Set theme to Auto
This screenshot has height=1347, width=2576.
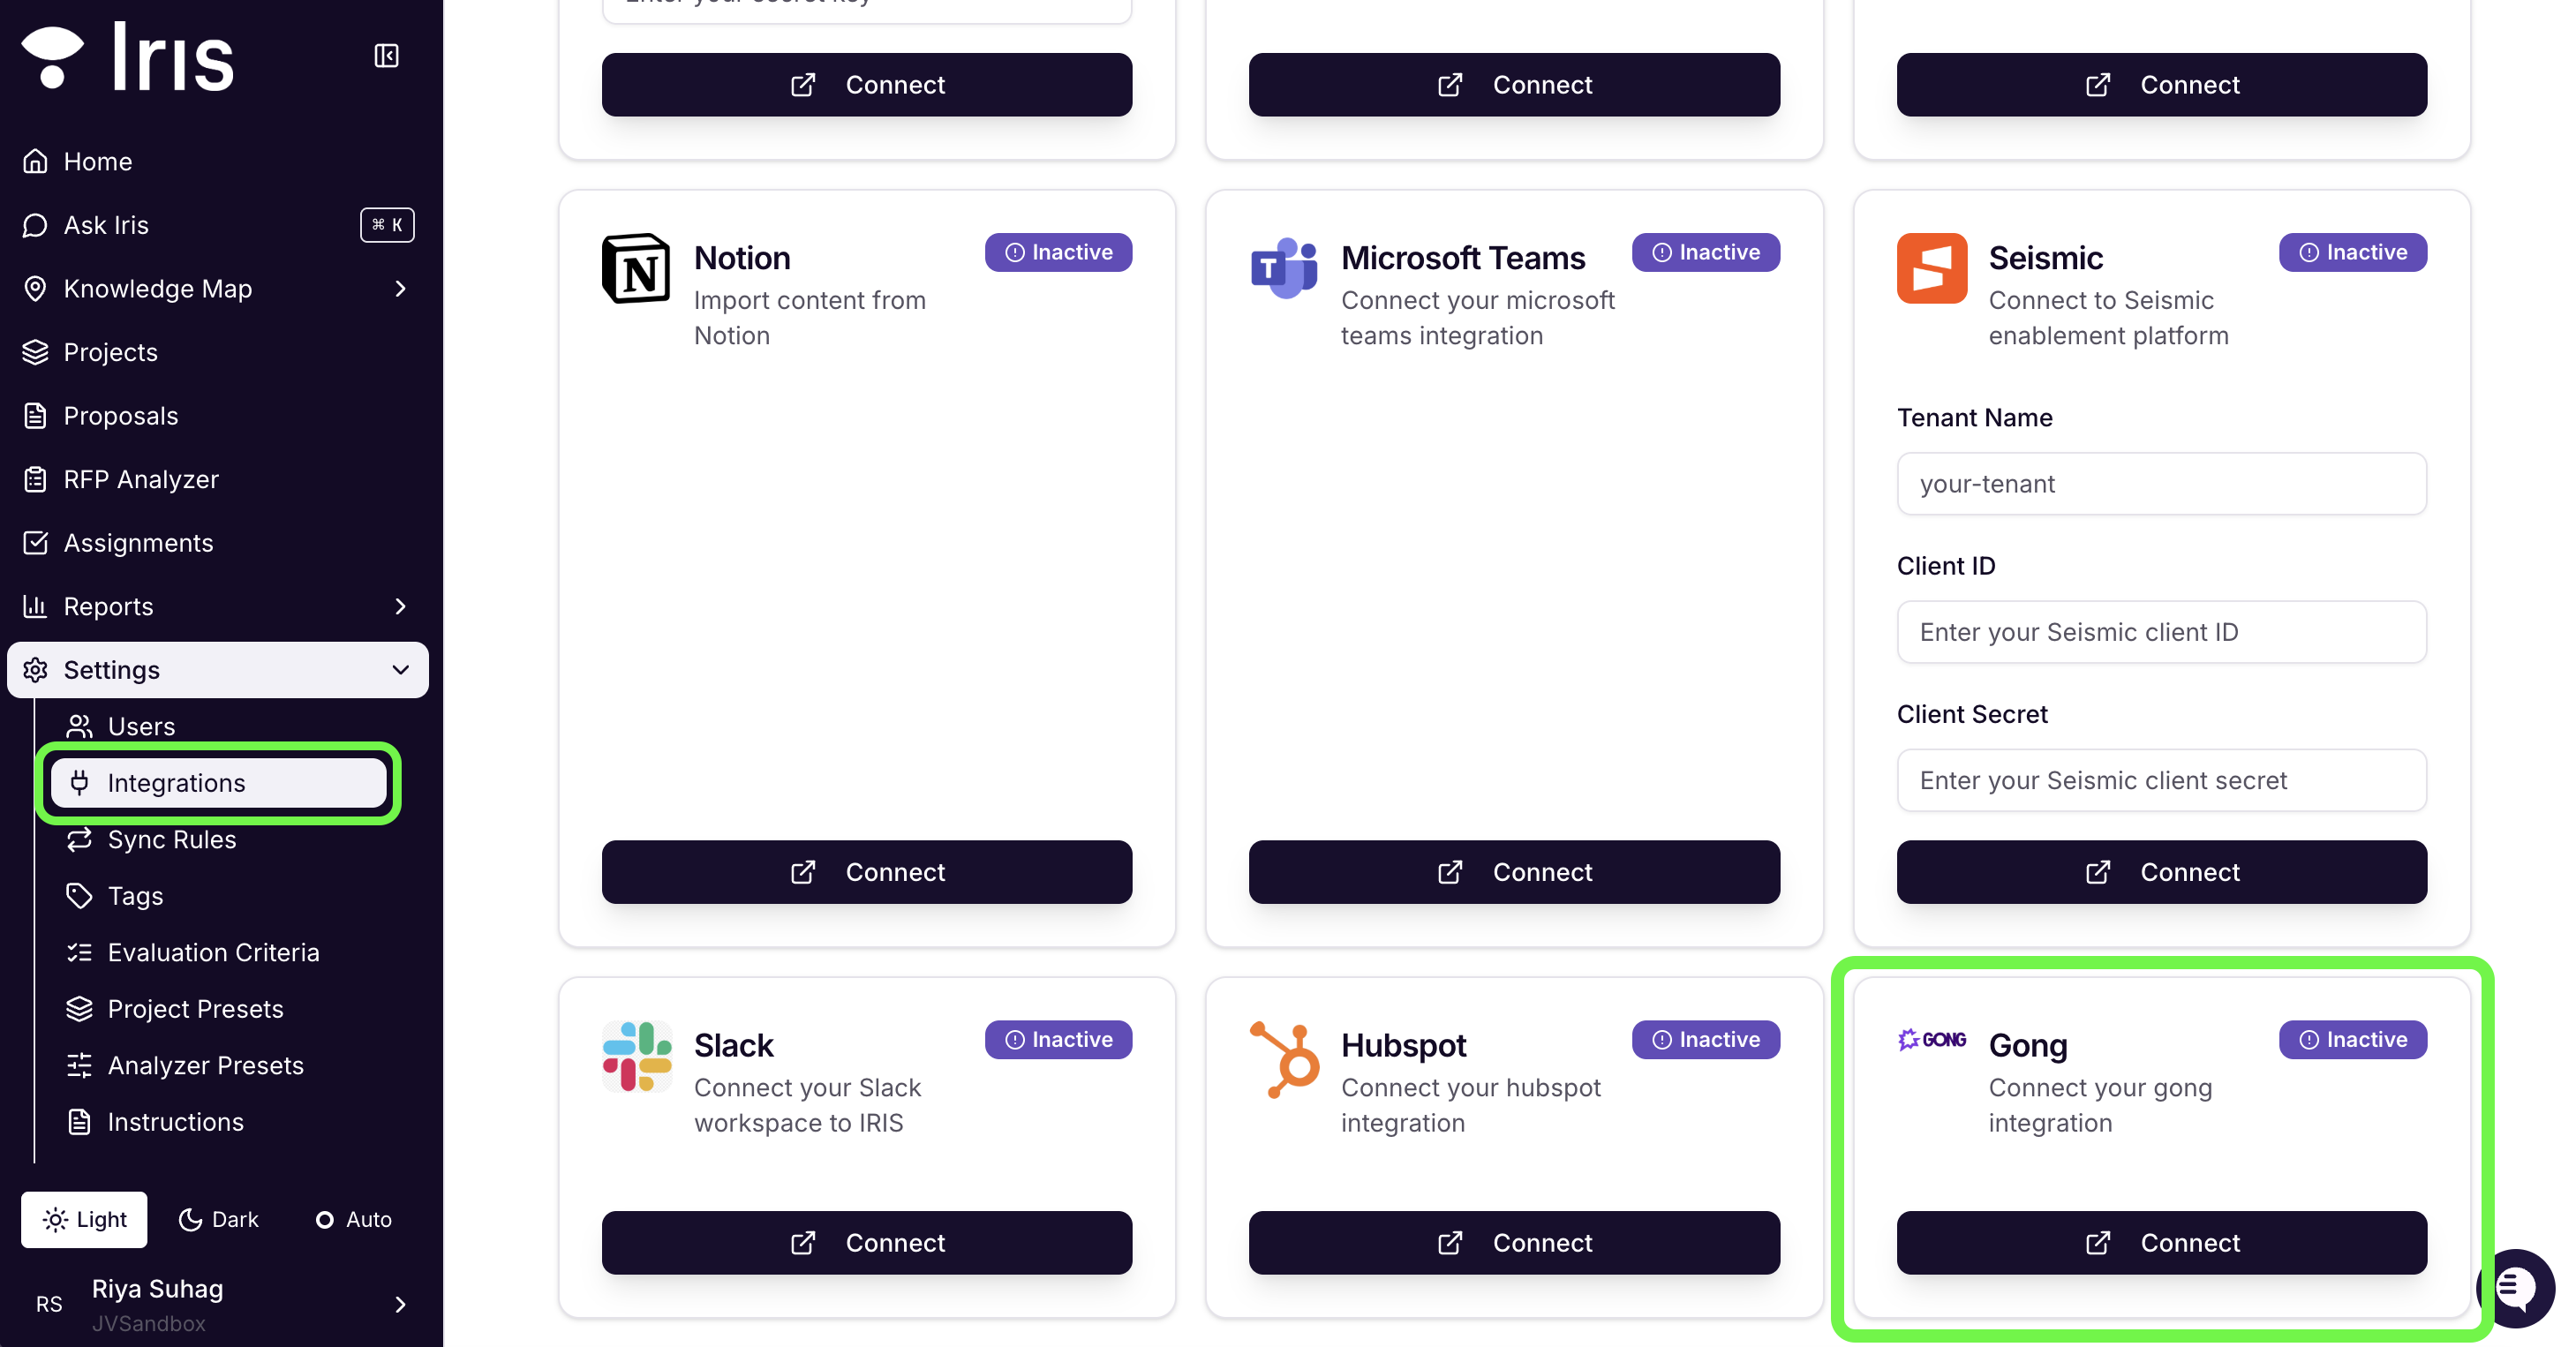click(x=354, y=1219)
